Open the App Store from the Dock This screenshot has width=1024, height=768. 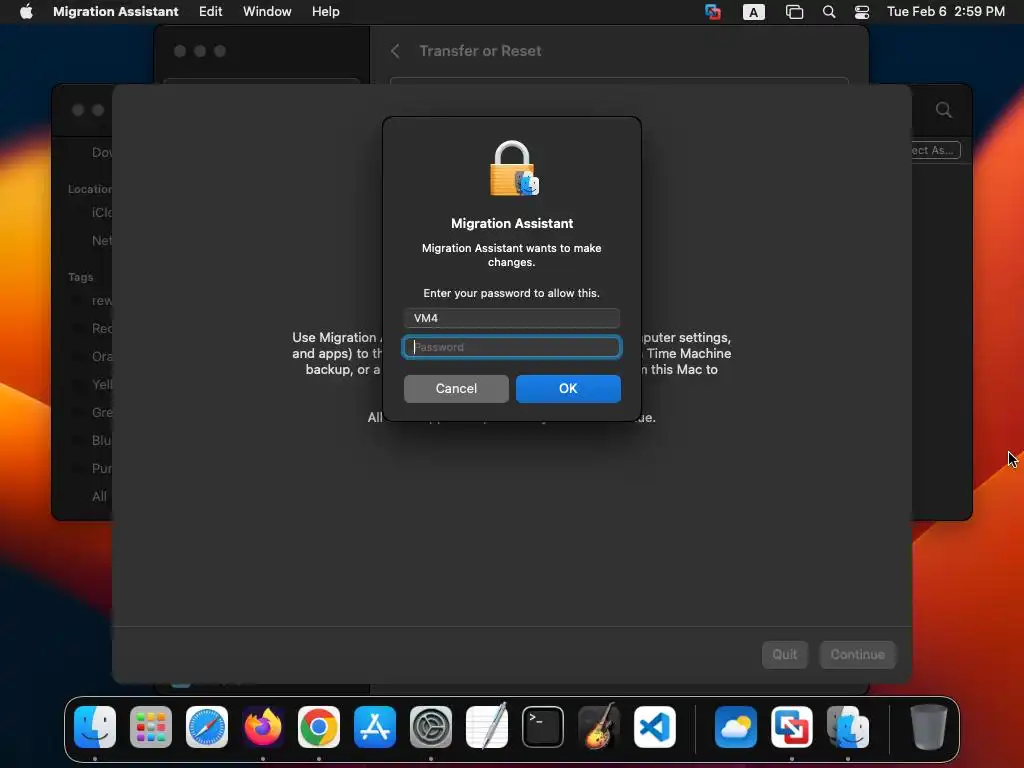[x=375, y=727]
